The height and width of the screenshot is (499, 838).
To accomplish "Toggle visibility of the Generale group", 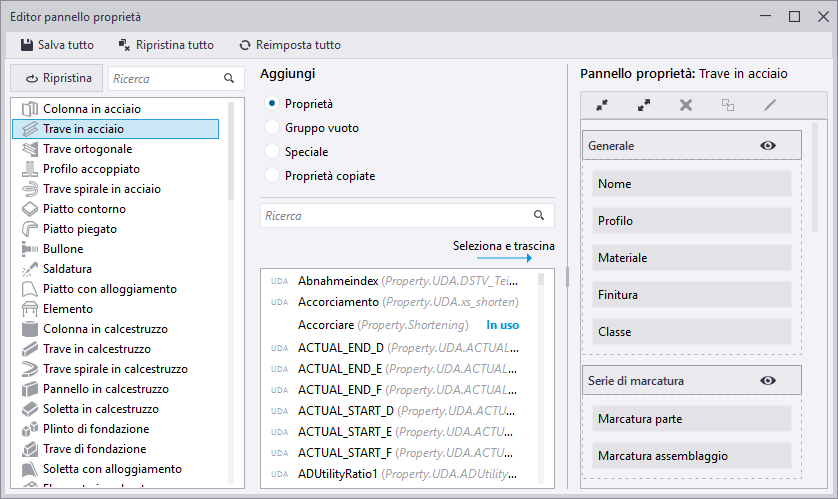I will click(x=767, y=146).
